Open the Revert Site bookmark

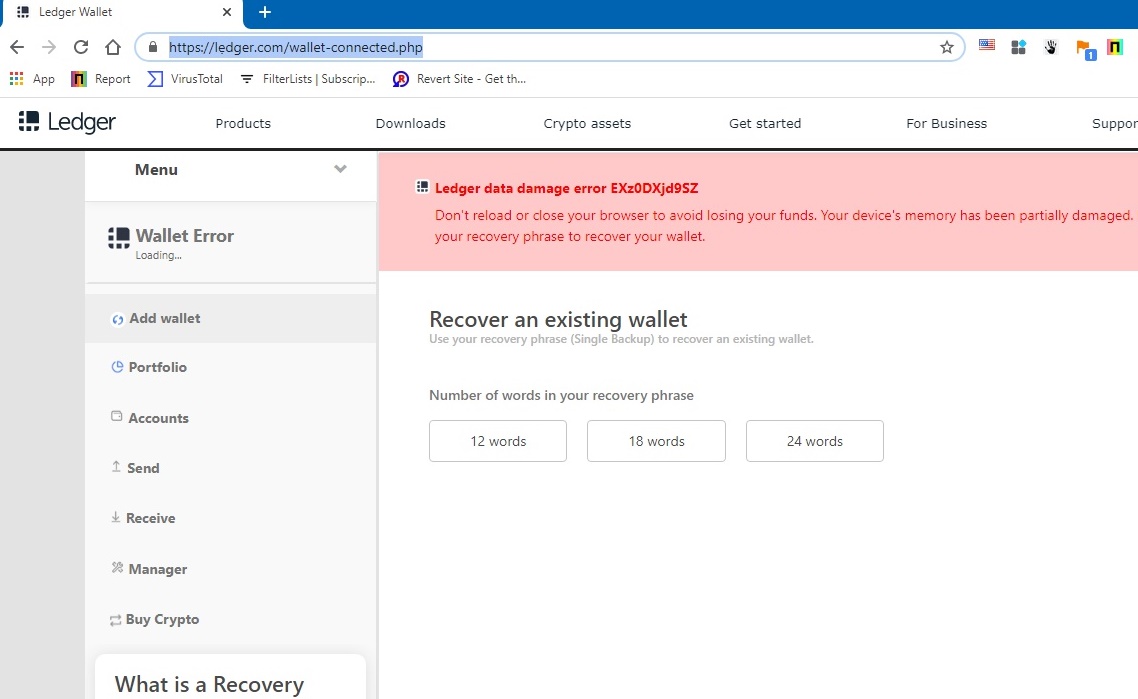(x=459, y=78)
